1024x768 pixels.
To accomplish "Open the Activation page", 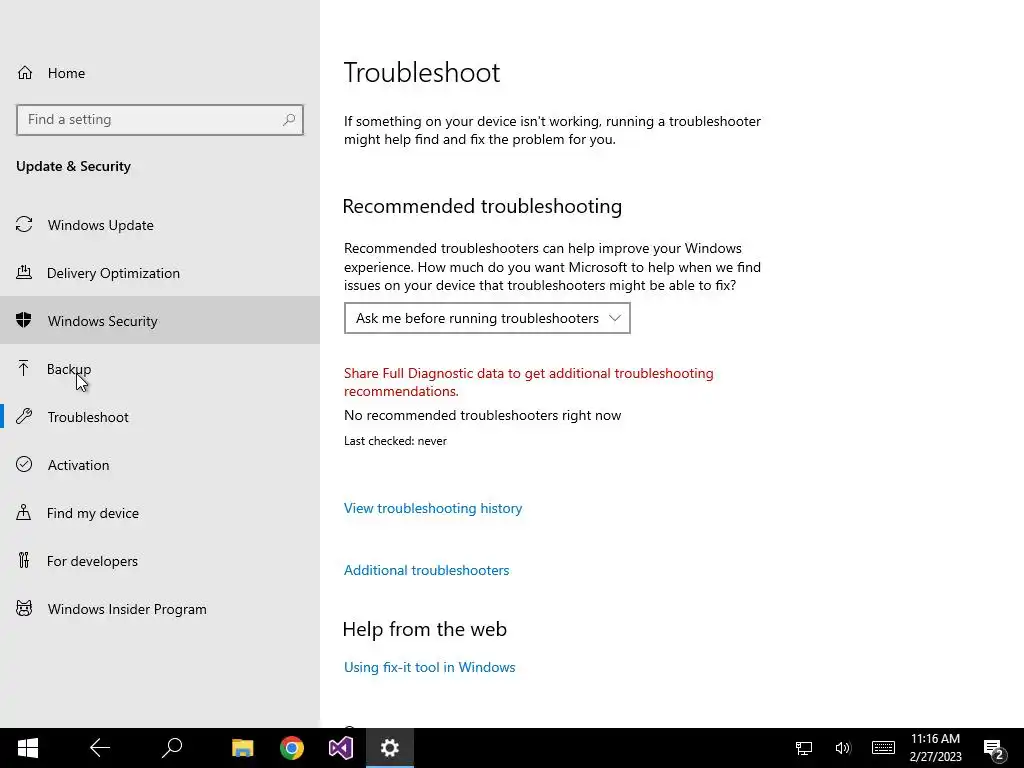I will [160, 464].
